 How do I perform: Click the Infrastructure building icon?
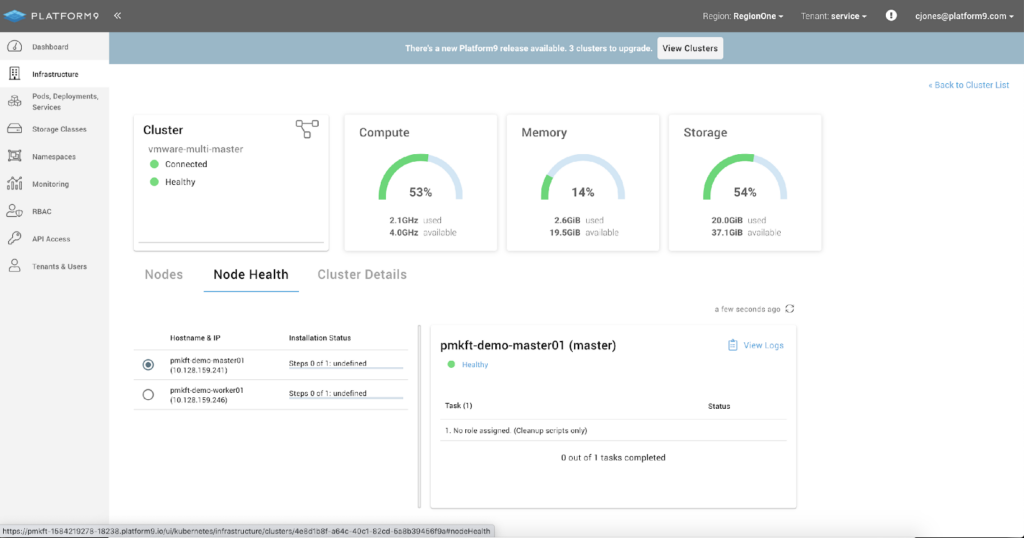pos(14,74)
